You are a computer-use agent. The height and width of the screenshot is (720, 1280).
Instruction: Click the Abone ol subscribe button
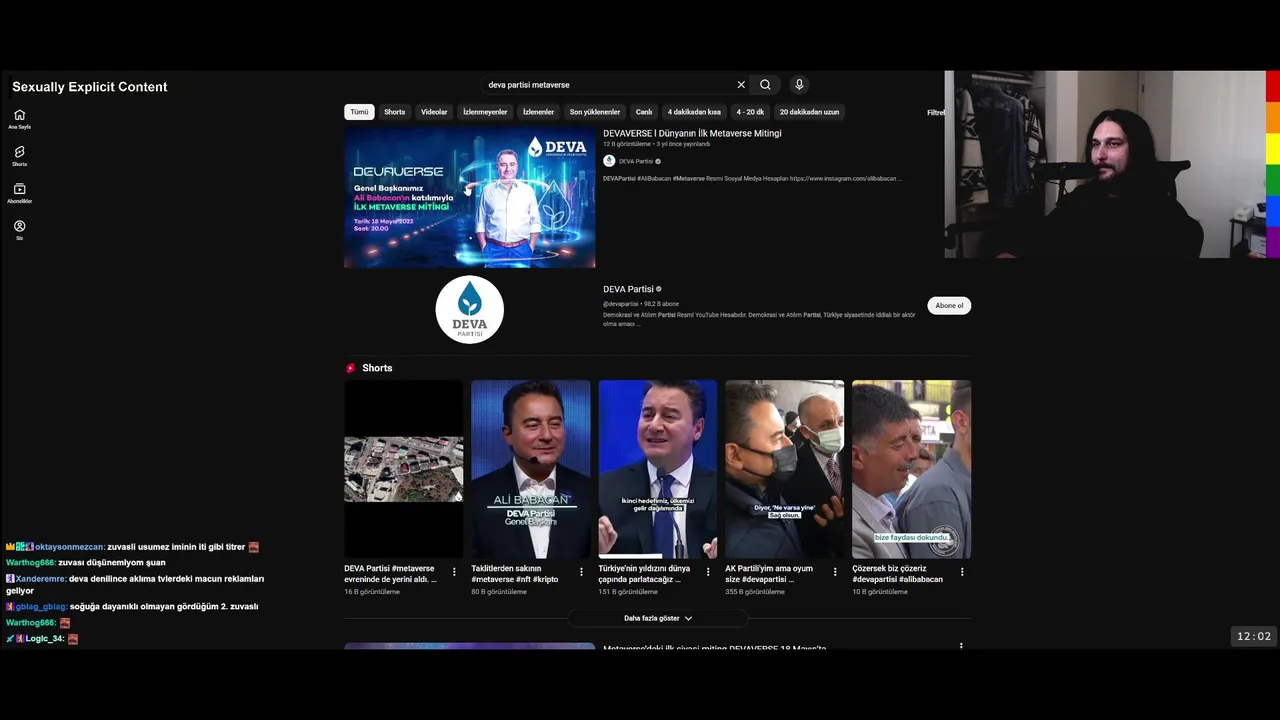(949, 305)
